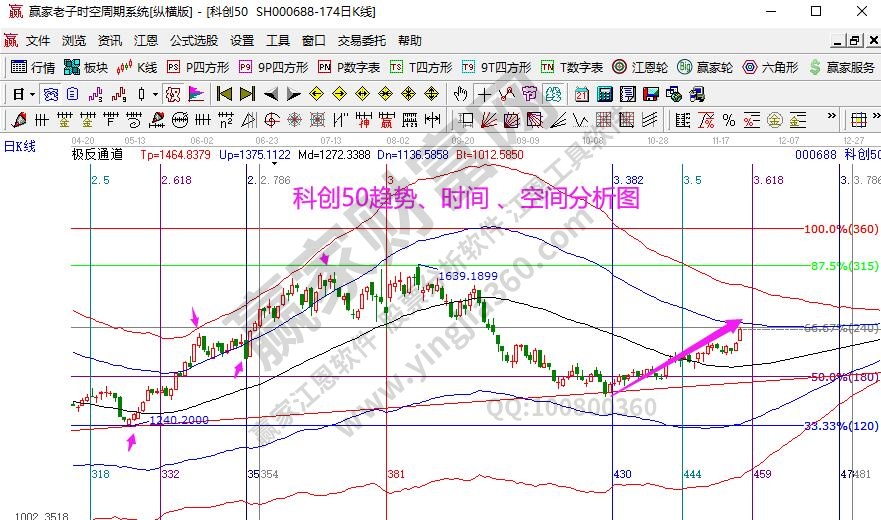This screenshot has height=520, width=881.
Task: Click the percent sign drawing tool
Action: coord(729,120)
